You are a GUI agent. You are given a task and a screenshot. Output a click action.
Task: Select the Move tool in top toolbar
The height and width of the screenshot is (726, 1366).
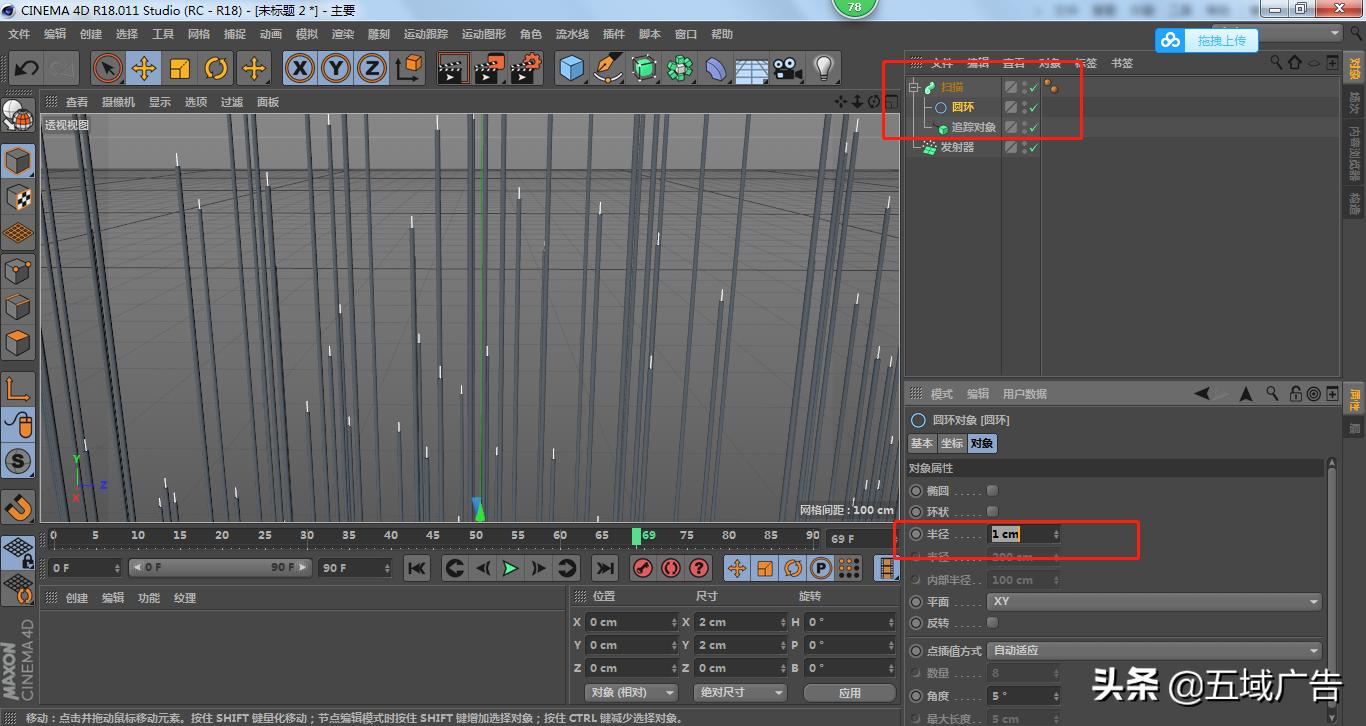(x=144, y=69)
